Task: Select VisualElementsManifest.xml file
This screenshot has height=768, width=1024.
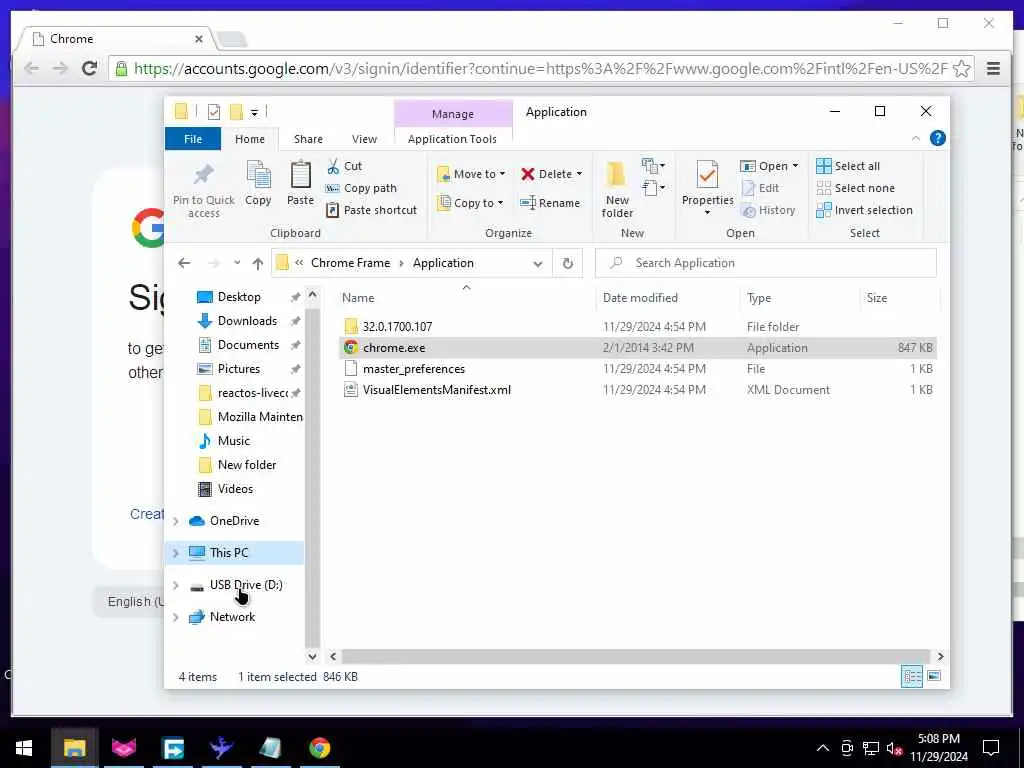Action: pyautogui.click(x=639, y=390)
